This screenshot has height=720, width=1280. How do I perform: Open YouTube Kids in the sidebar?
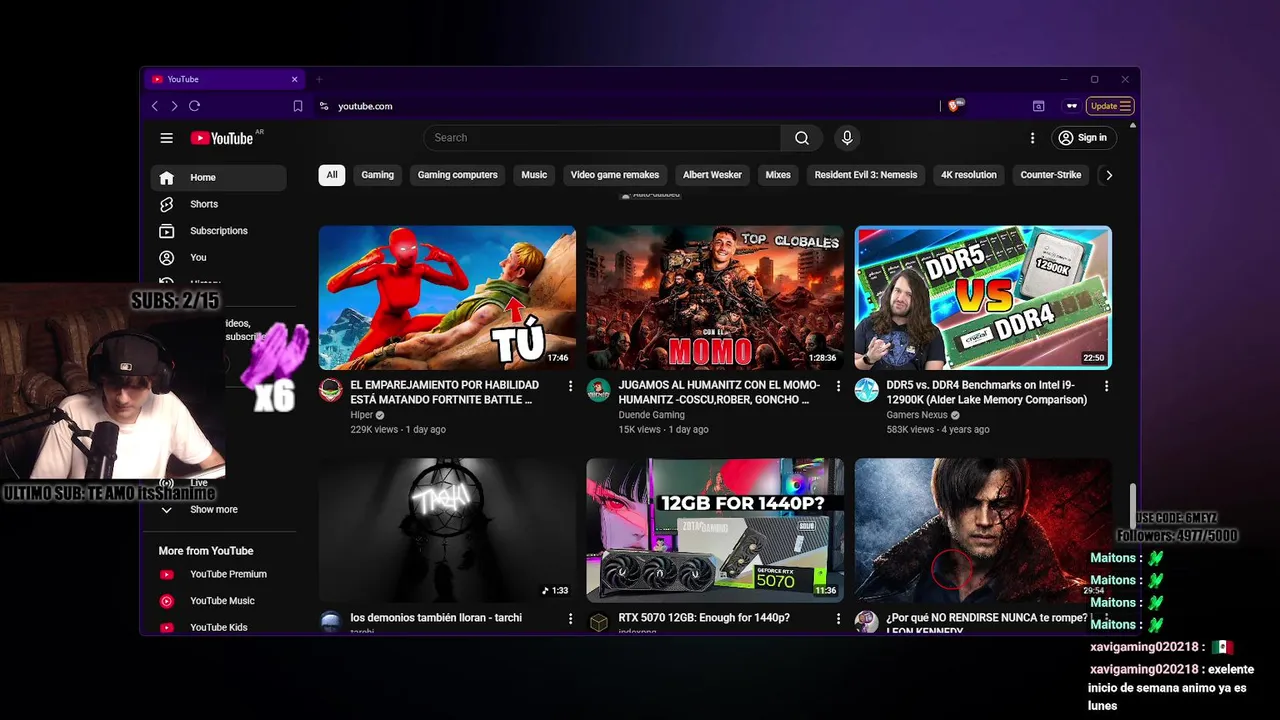[x=218, y=627]
